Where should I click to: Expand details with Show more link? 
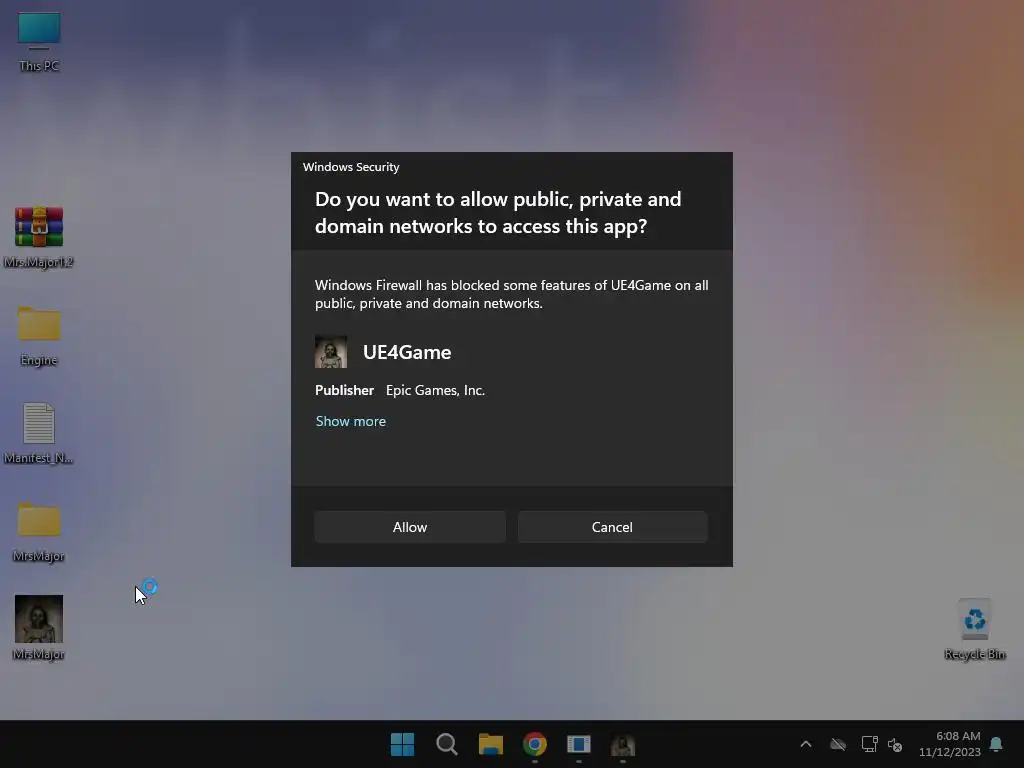click(351, 421)
